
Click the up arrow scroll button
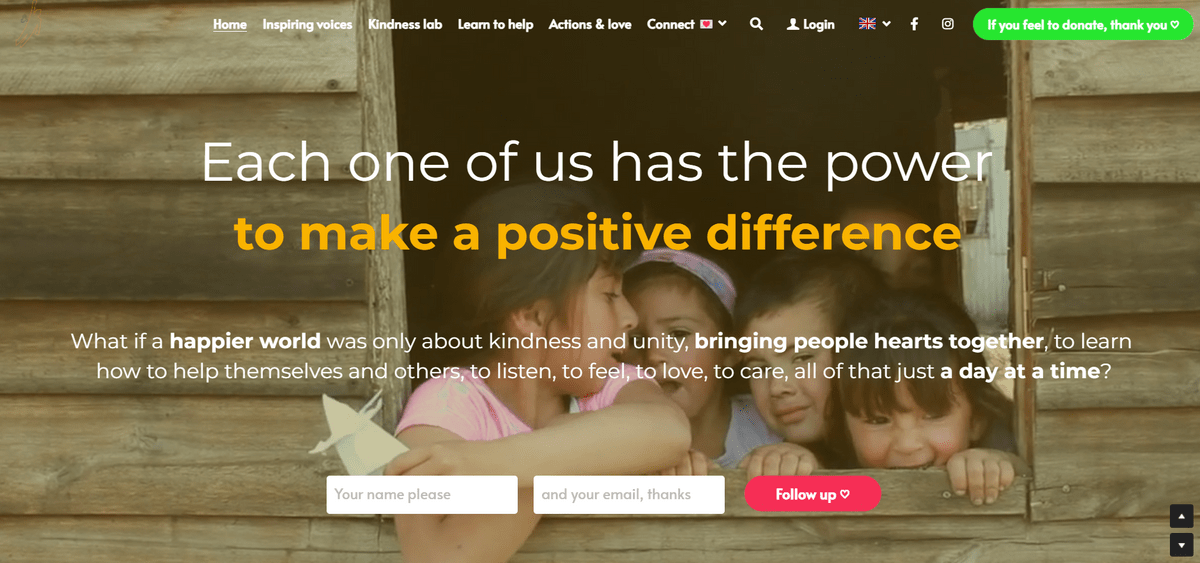point(1182,517)
